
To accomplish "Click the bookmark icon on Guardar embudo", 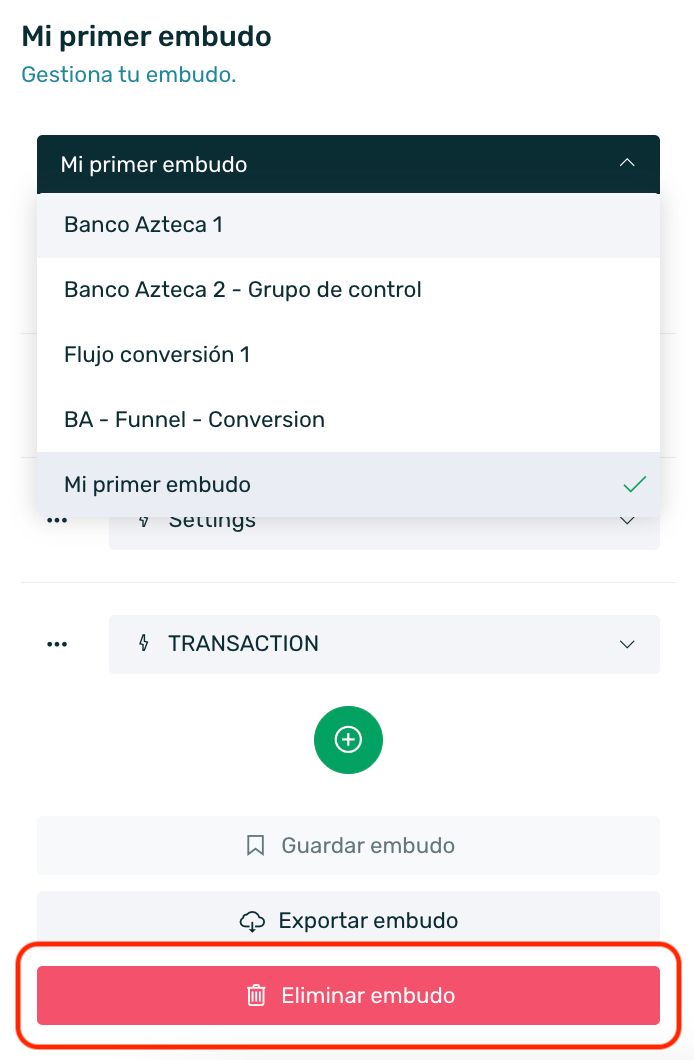I will point(255,845).
